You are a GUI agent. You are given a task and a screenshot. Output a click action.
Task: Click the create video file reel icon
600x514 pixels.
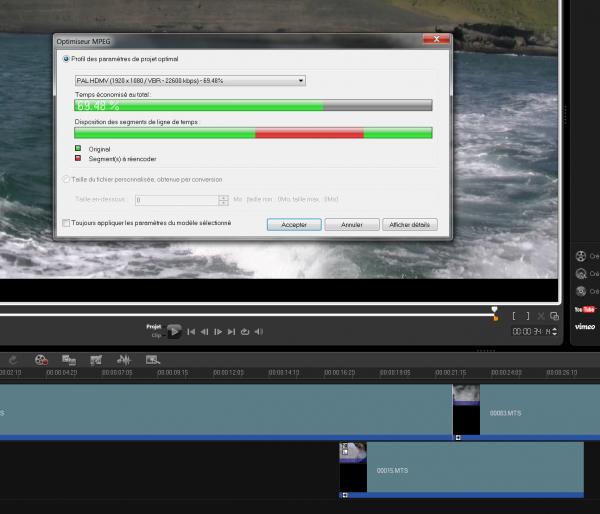click(x=581, y=256)
